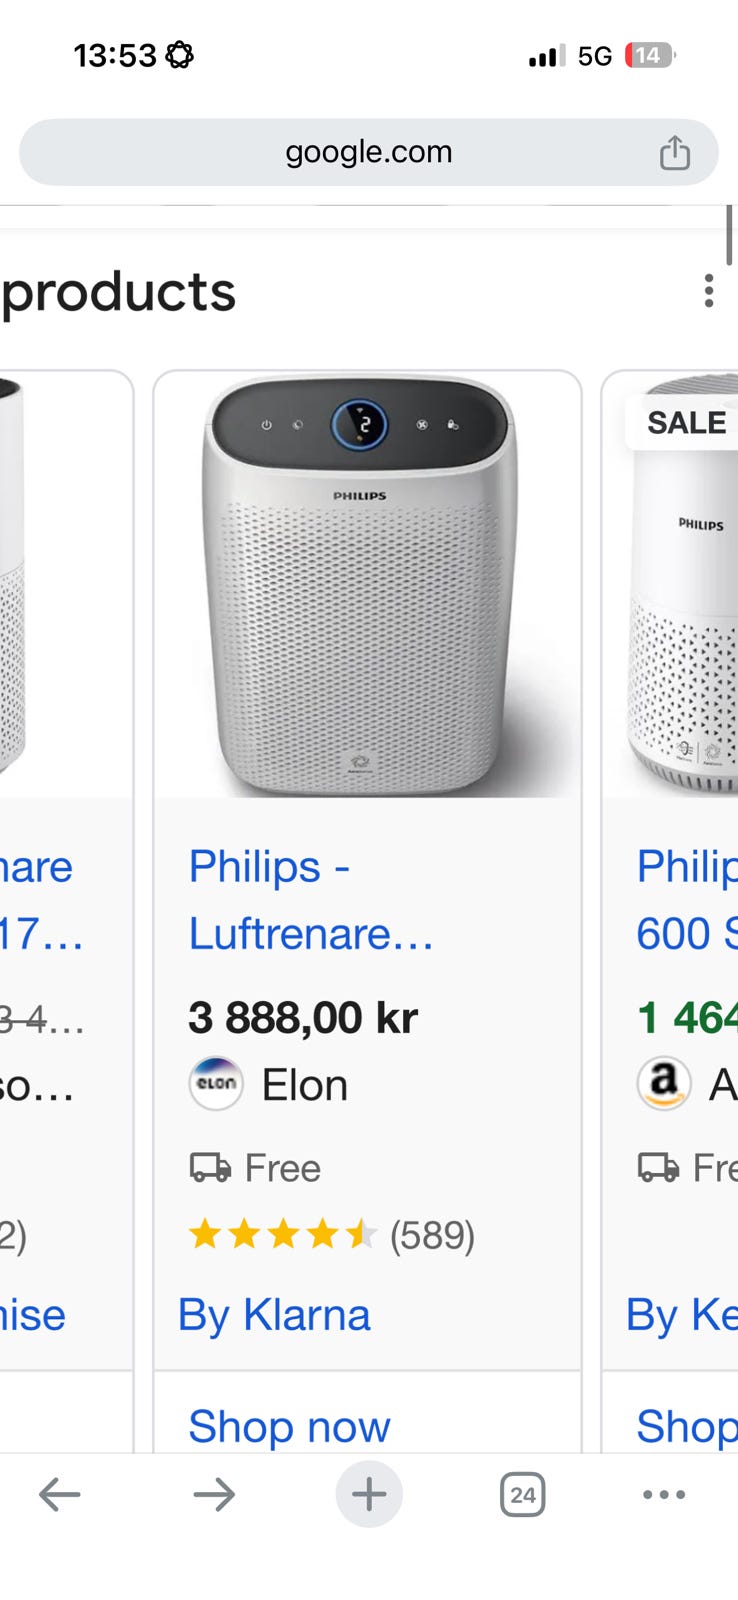Tap the Elon seller name
Screen dimensions: 738x1600
point(304,1085)
